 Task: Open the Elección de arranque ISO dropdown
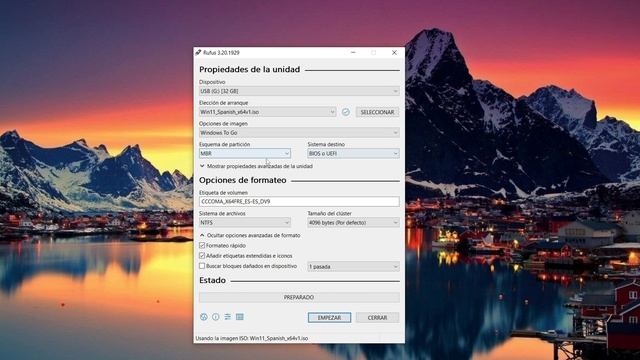tap(268, 112)
